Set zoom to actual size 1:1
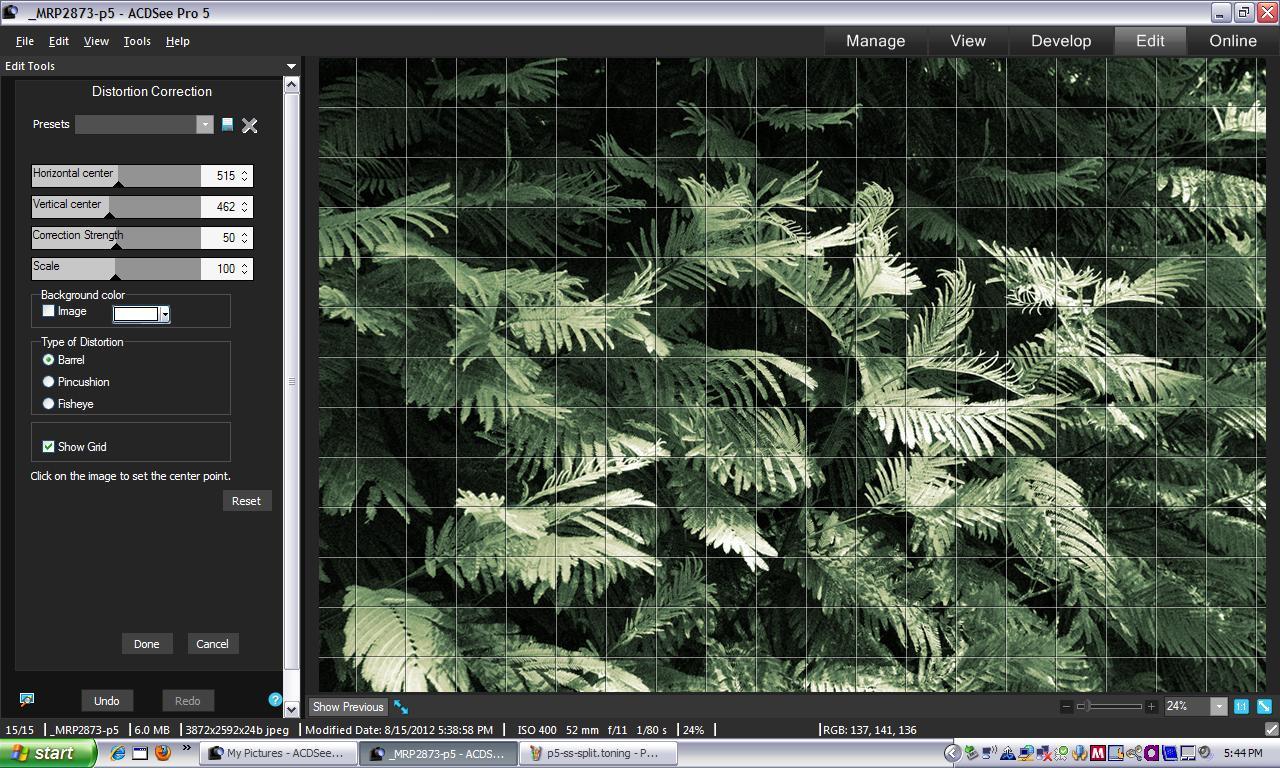Image resolution: width=1280 pixels, height=768 pixels. (1241, 706)
